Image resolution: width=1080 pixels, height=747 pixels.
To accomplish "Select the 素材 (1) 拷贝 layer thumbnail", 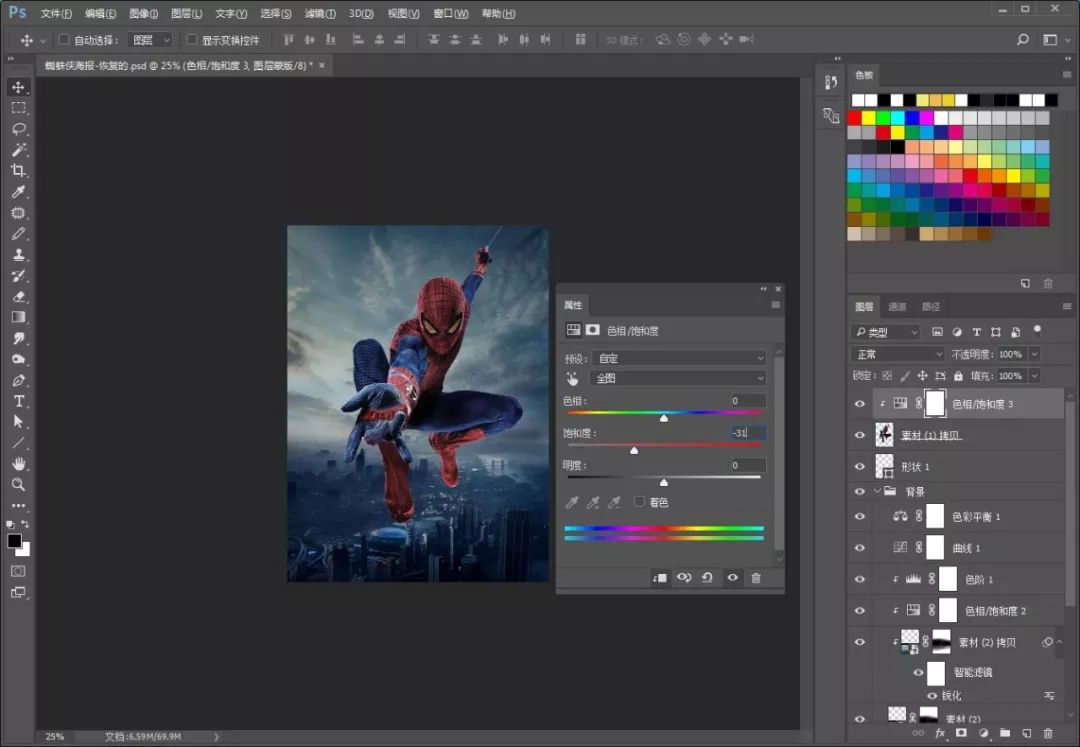I will click(x=884, y=435).
